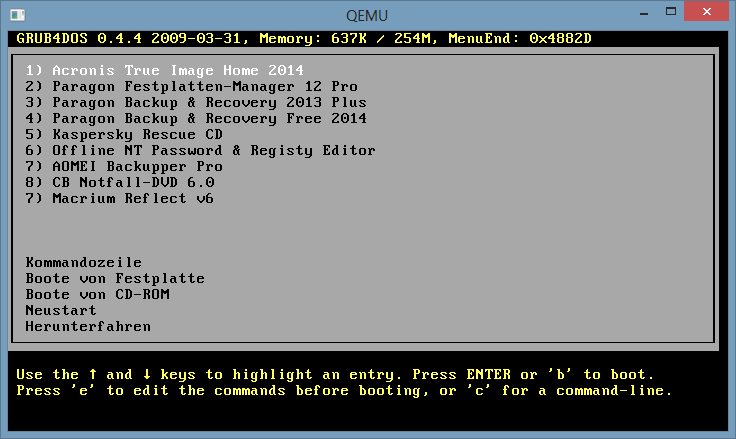The image size is (736, 439).
Task: Select the Kaspersky Rescue CD entry
Action: click(124, 135)
